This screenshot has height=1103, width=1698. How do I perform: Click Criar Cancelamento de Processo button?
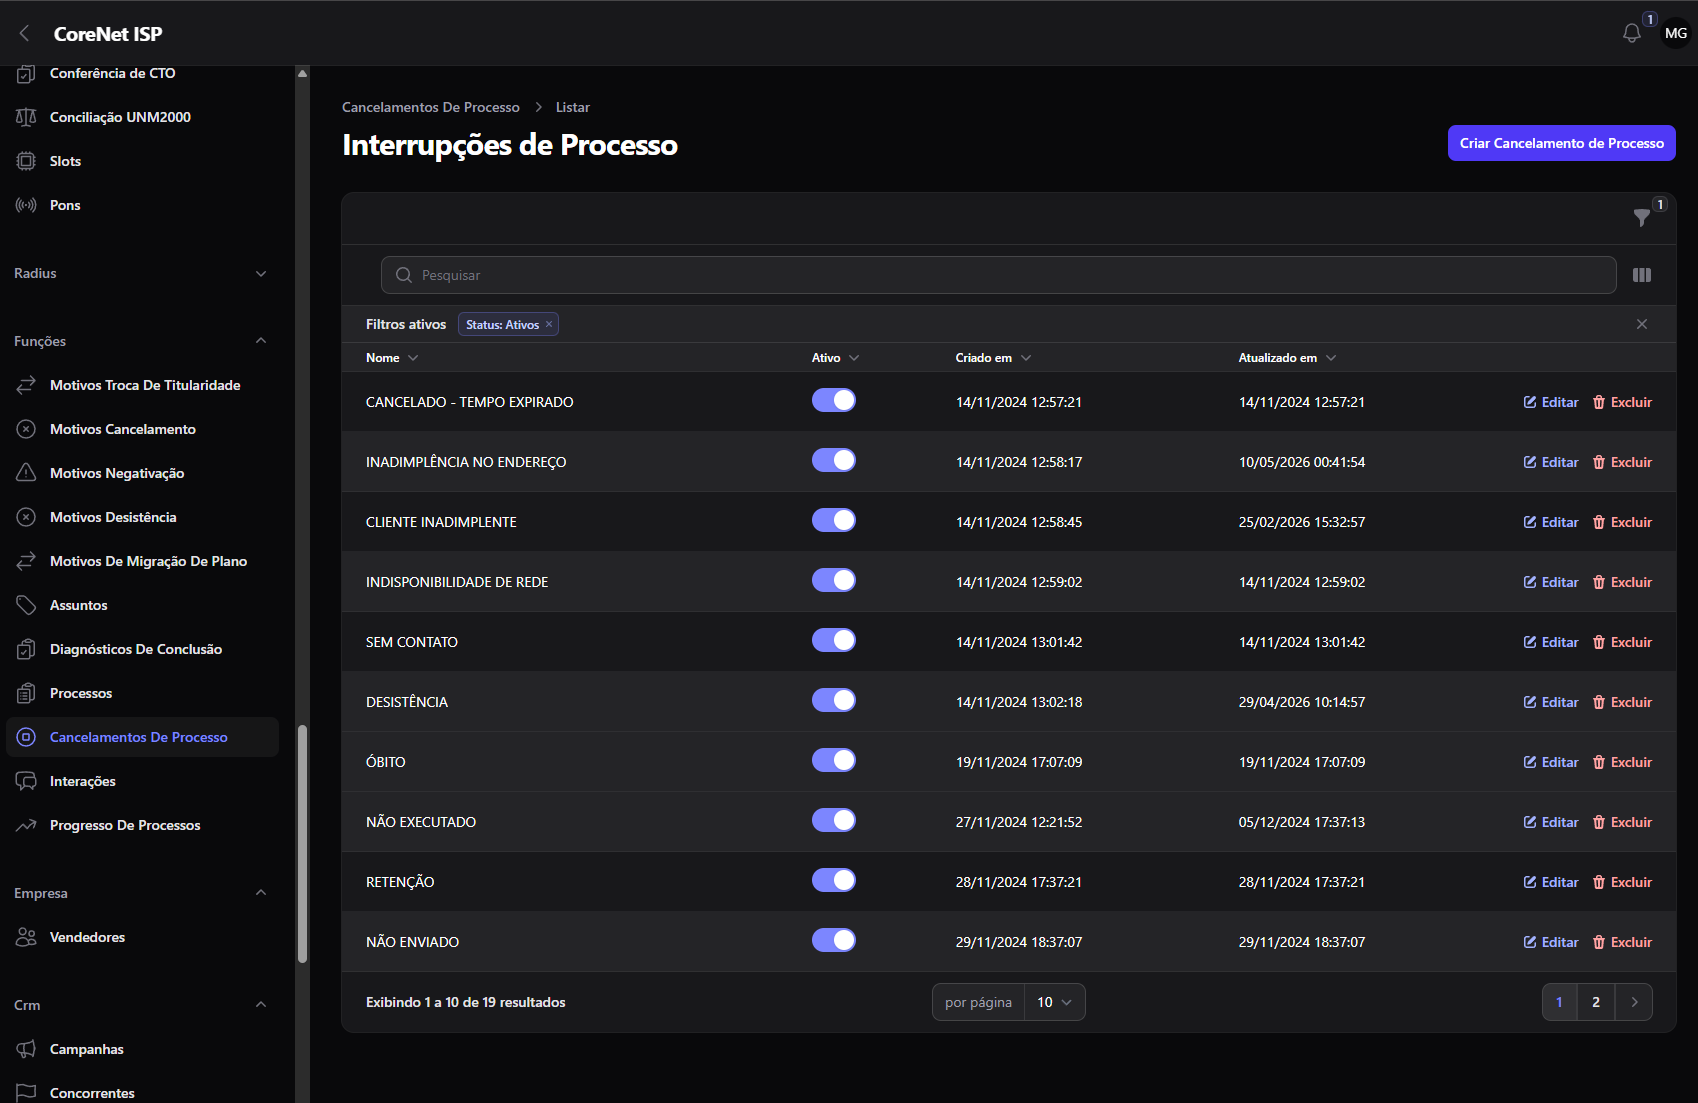tap(1562, 143)
